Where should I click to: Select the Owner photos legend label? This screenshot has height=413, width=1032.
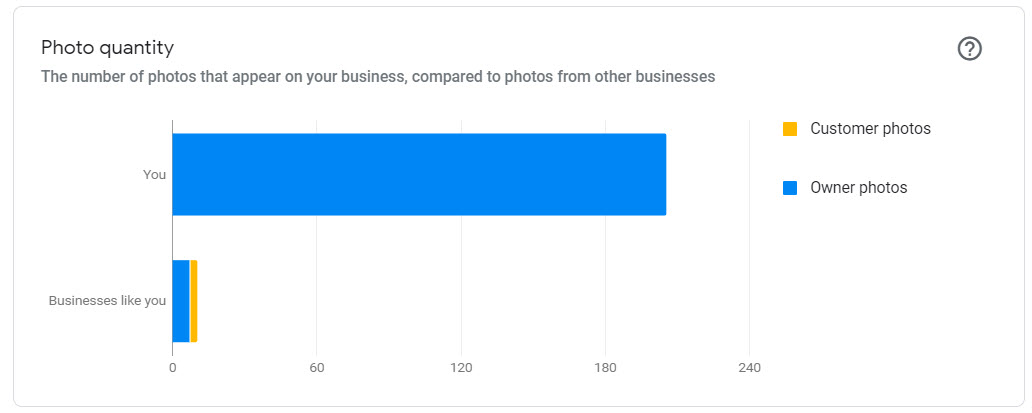tap(858, 188)
